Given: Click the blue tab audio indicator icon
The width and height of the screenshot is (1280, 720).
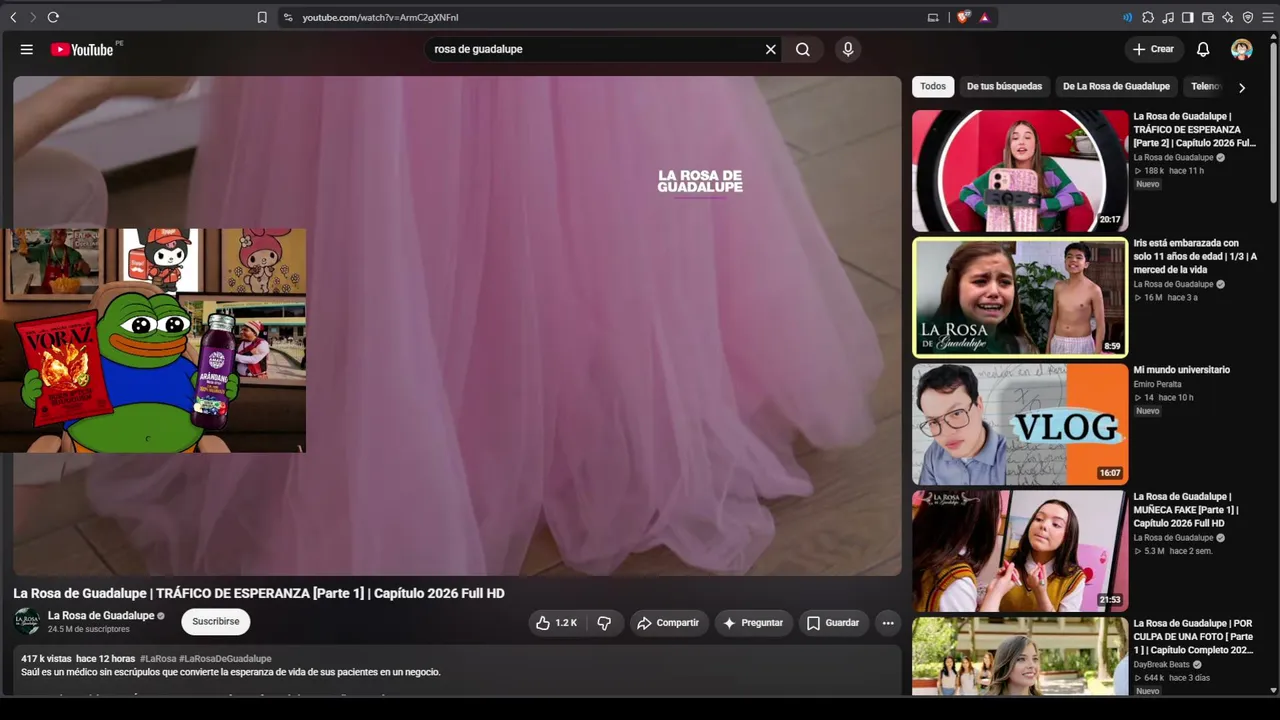Looking at the screenshot, I should click(1128, 17).
